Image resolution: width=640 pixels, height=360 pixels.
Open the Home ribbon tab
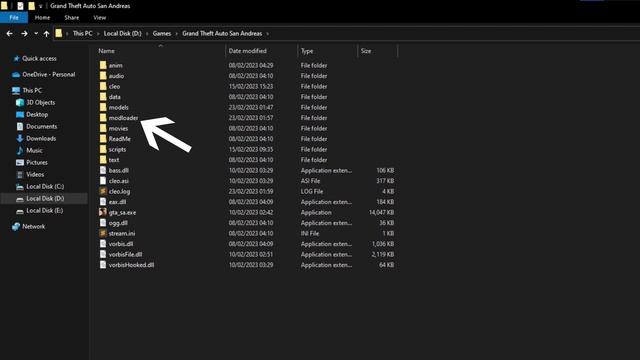tap(42, 18)
